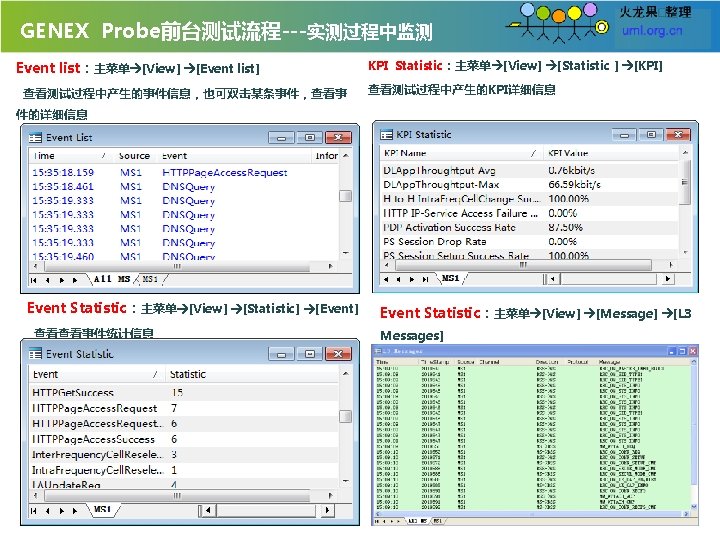The height and width of the screenshot is (540, 720).
Task: Click the 66.59kbit/s KPI value cell
Action: coord(574,185)
